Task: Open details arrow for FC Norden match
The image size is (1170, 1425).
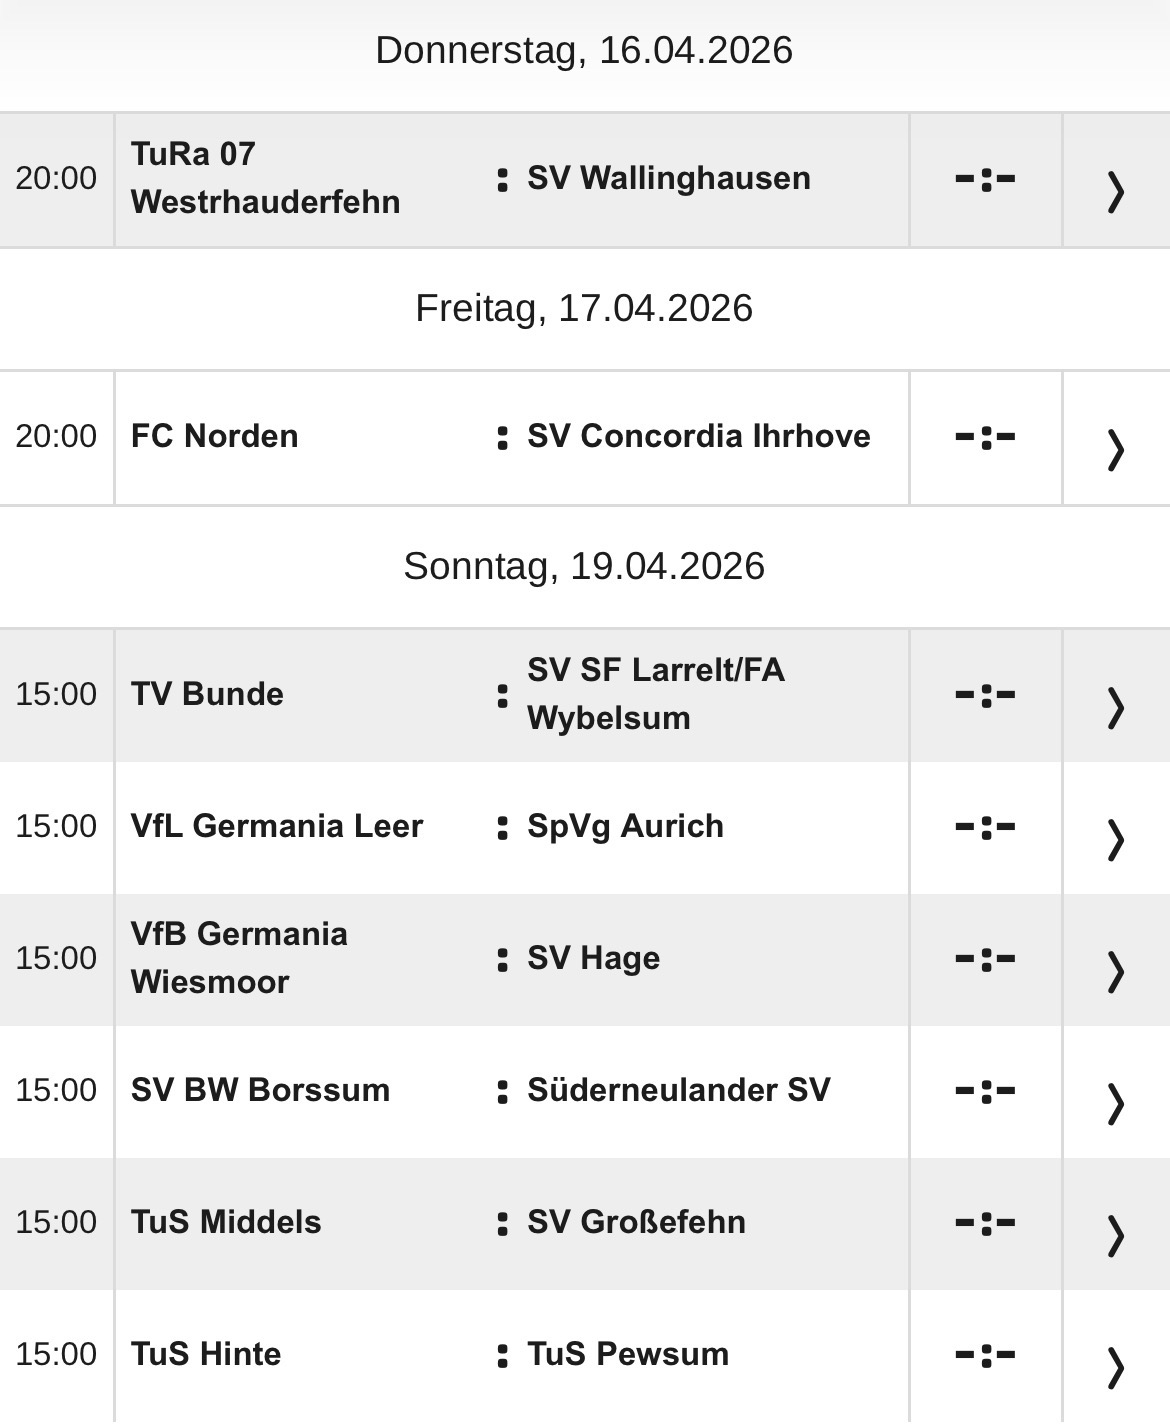Action: coord(1115,448)
